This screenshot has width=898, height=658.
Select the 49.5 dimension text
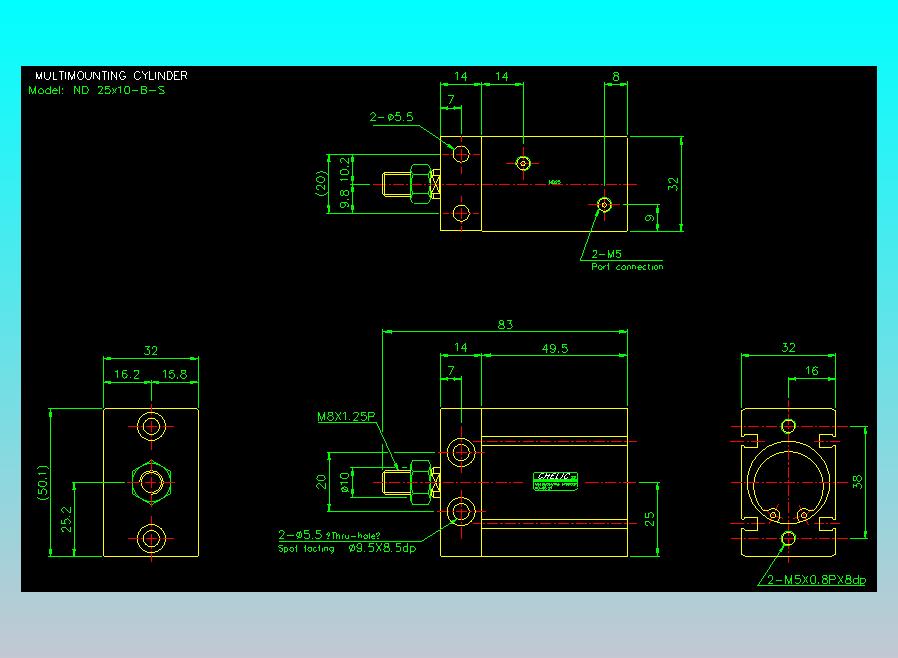555,348
